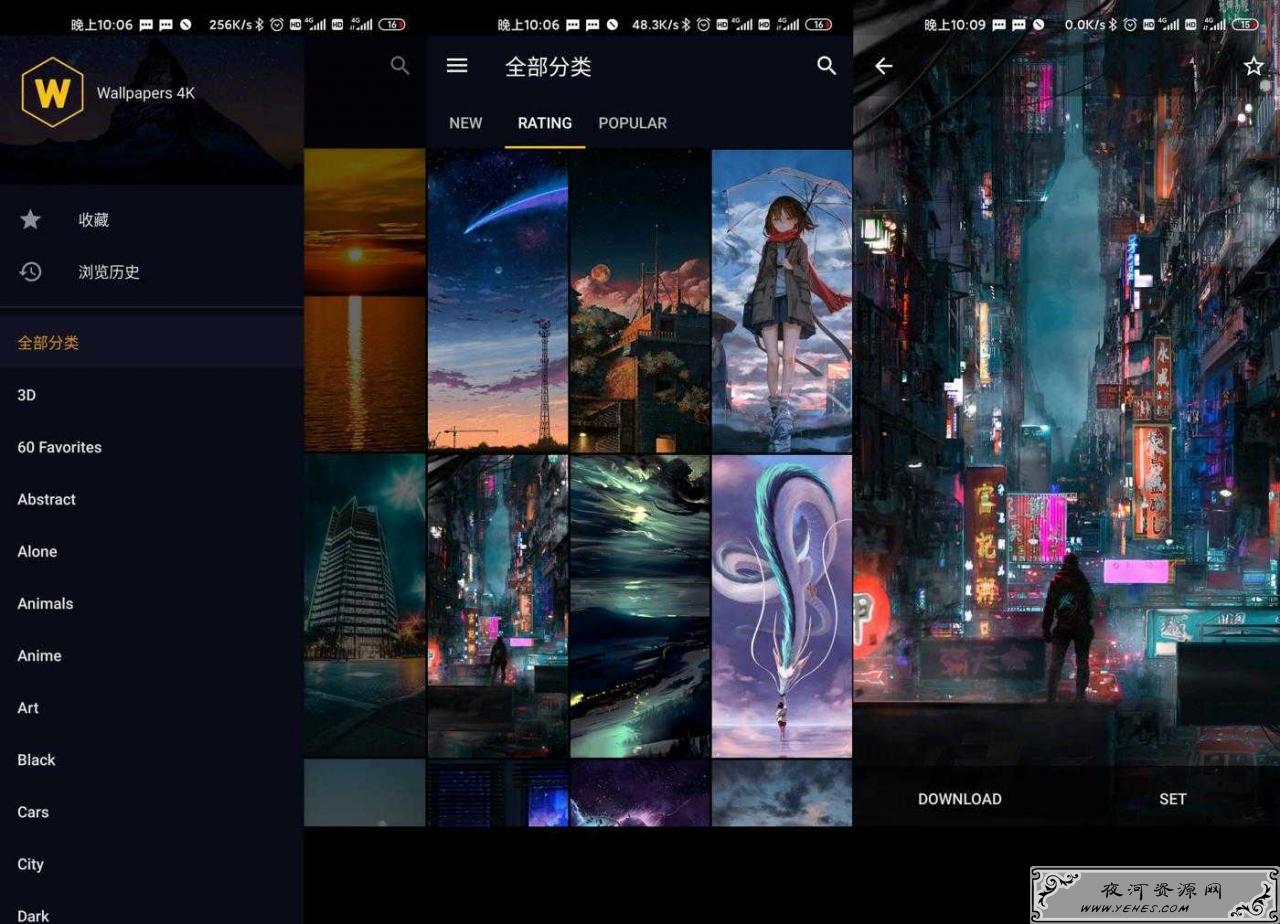The width and height of the screenshot is (1280, 924).
Task: Tap the Bluetooth icon in middle status bar
Action: click(x=684, y=25)
